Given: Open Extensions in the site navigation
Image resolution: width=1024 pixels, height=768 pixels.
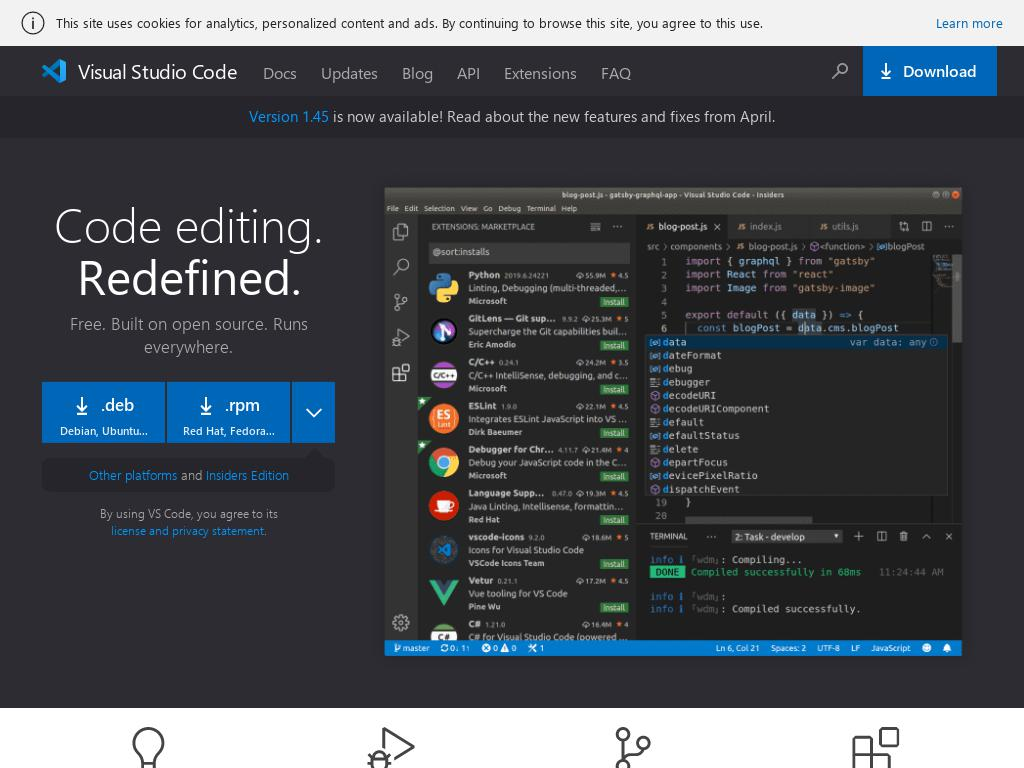Looking at the screenshot, I should pos(539,73).
